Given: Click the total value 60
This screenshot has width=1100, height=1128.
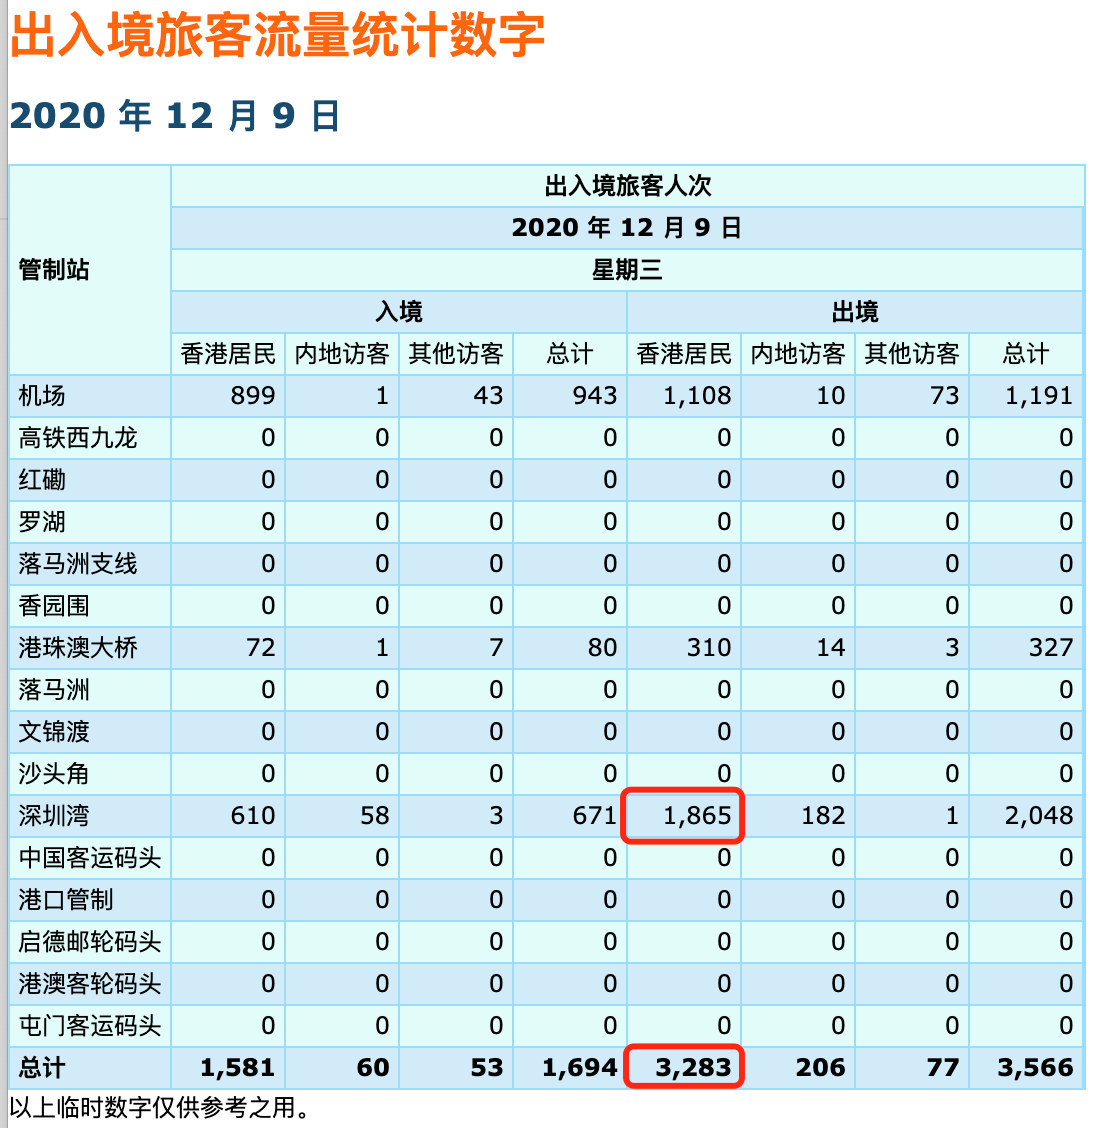Looking at the screenshot, I should (x=373, y=1068).
